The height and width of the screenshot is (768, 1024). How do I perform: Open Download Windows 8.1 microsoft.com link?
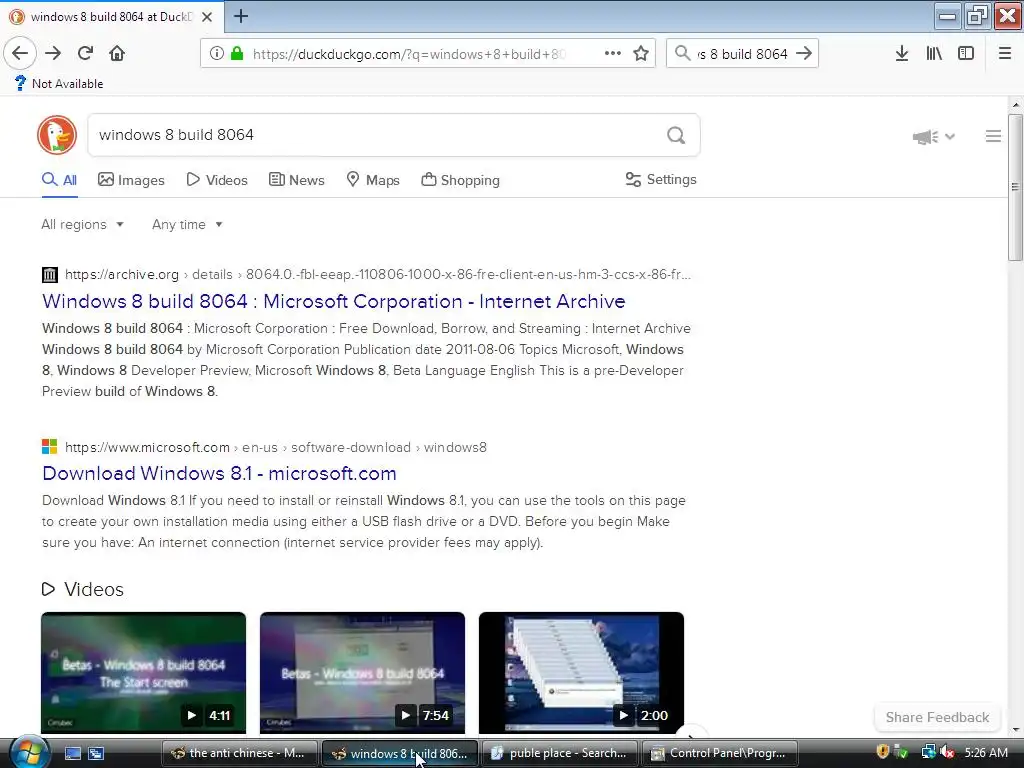[219, 473]
